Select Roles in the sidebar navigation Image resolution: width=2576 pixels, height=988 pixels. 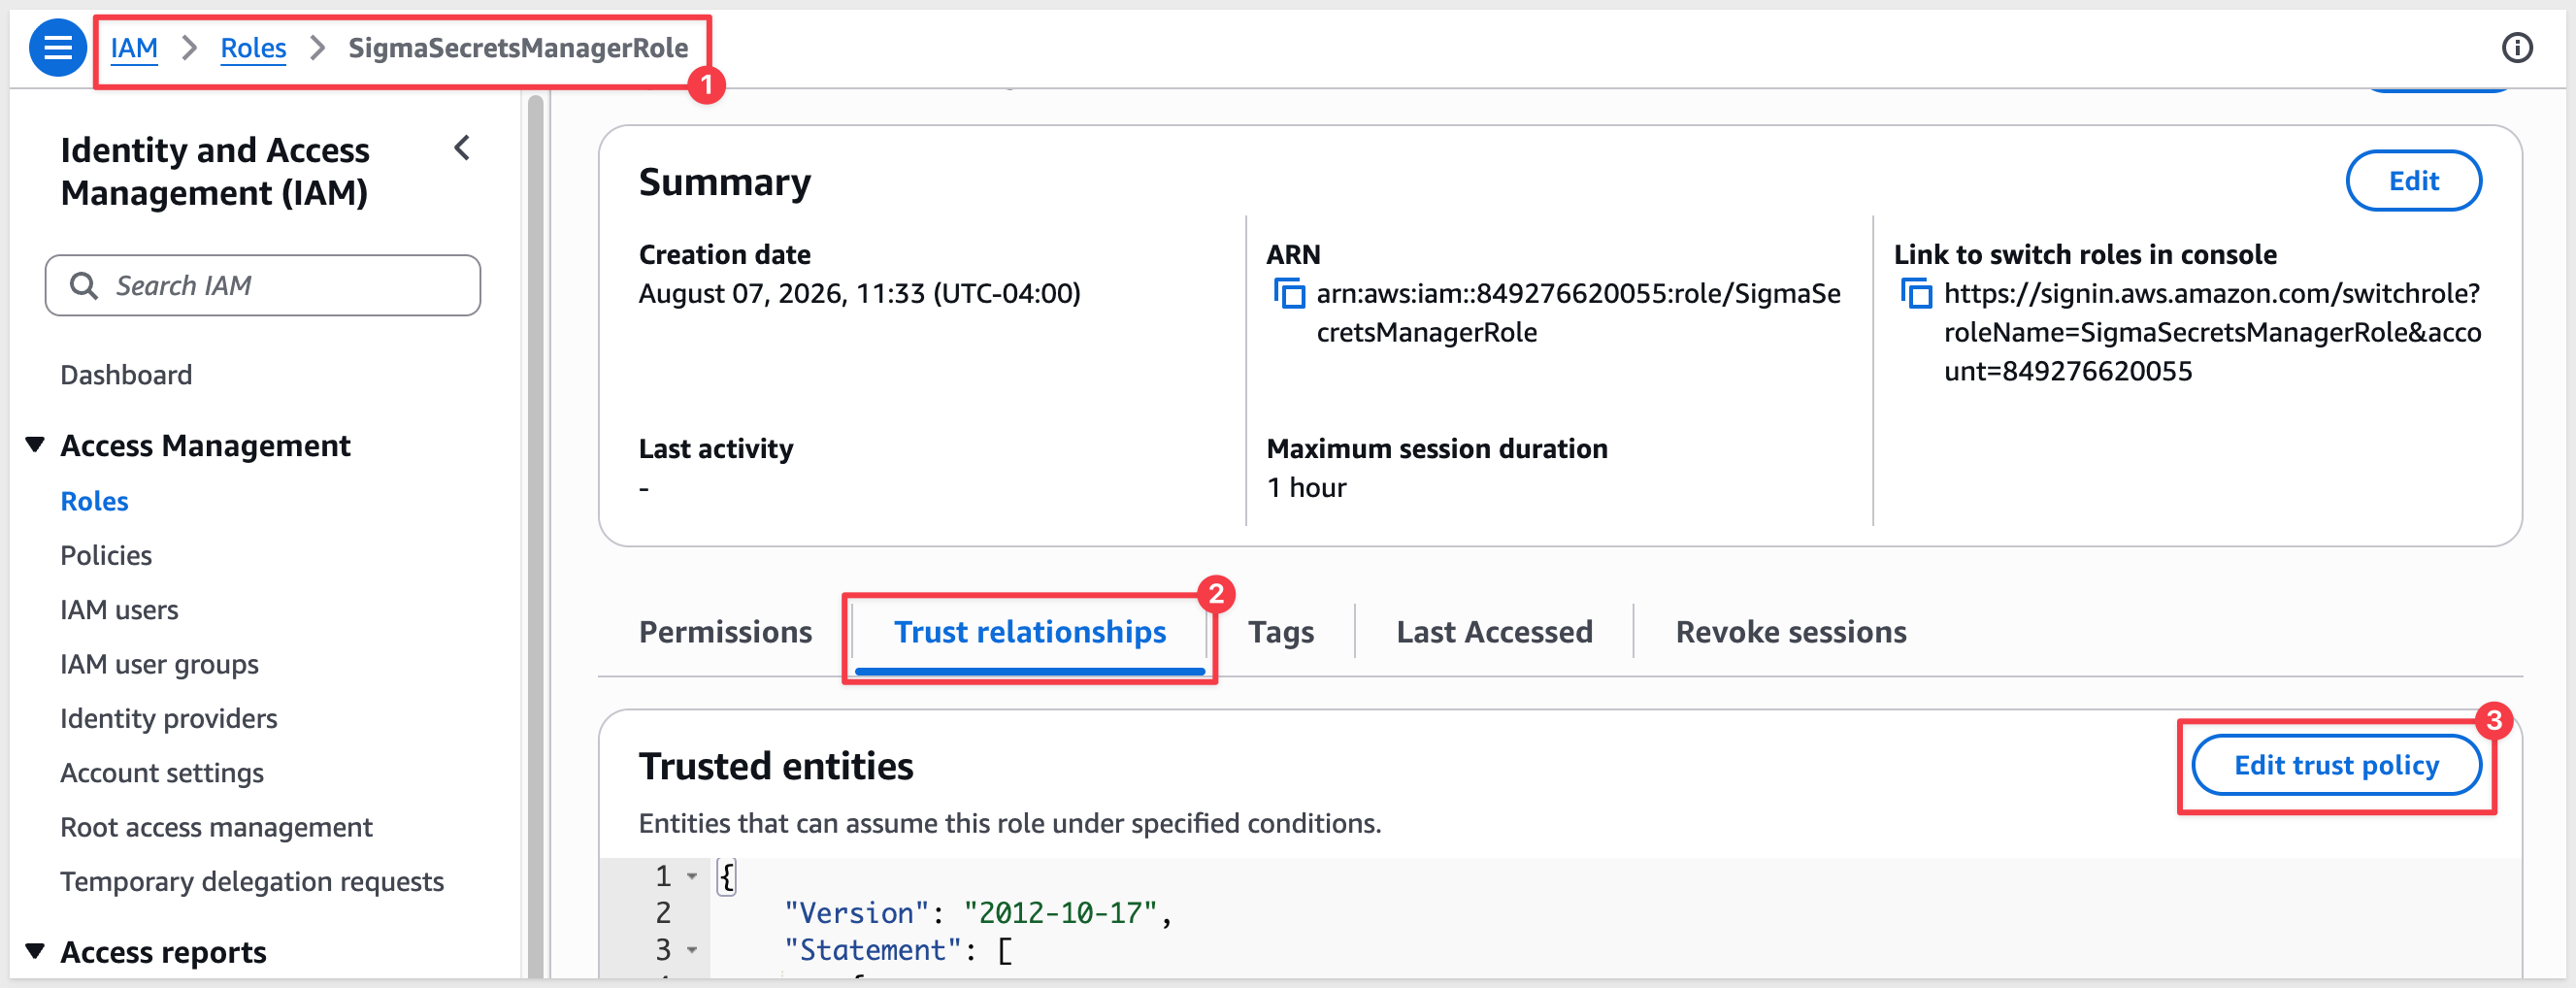coord(95,501)
